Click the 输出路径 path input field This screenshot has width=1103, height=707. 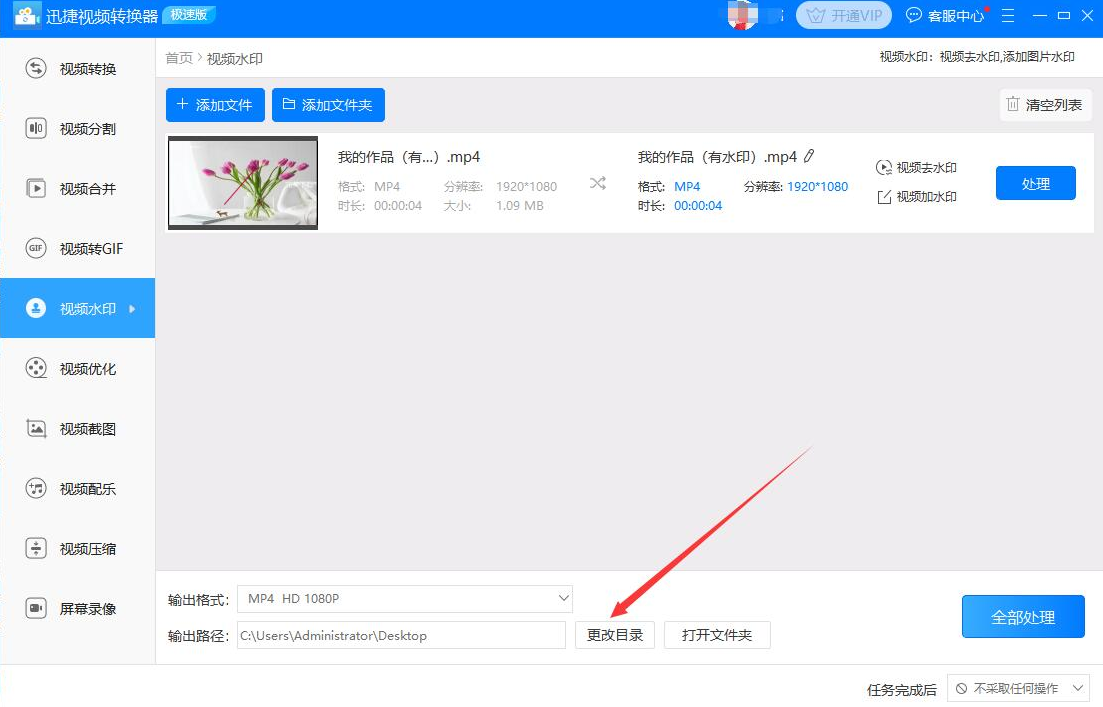tap(402, 635)
